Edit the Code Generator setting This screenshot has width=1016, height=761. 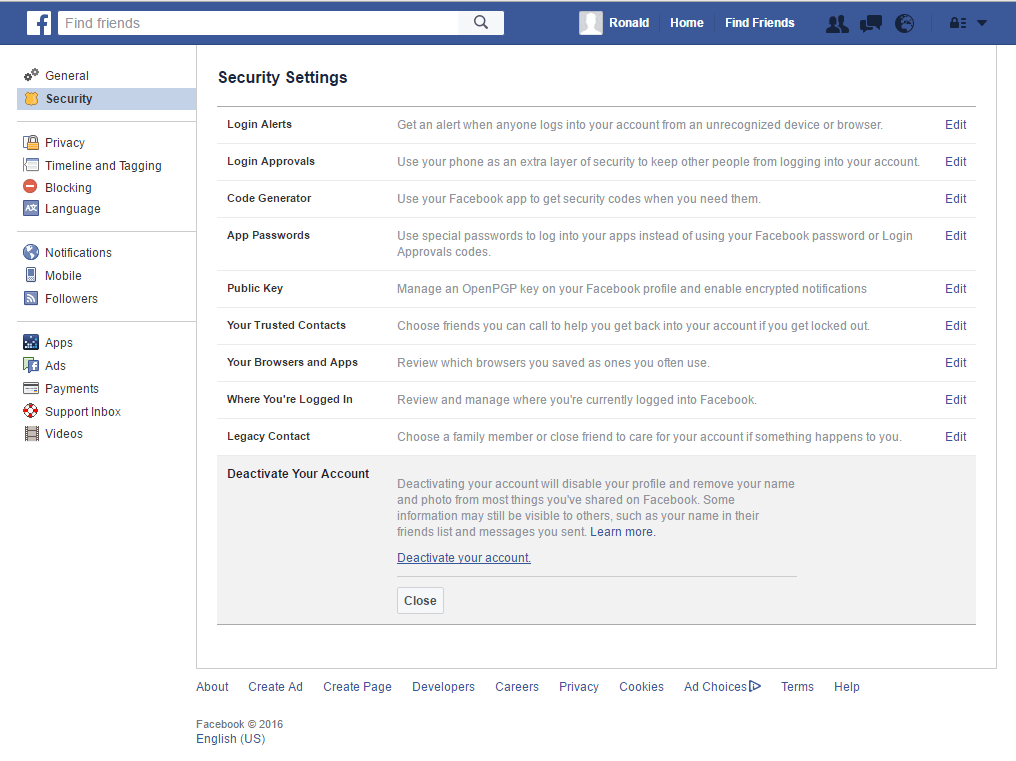955,198
